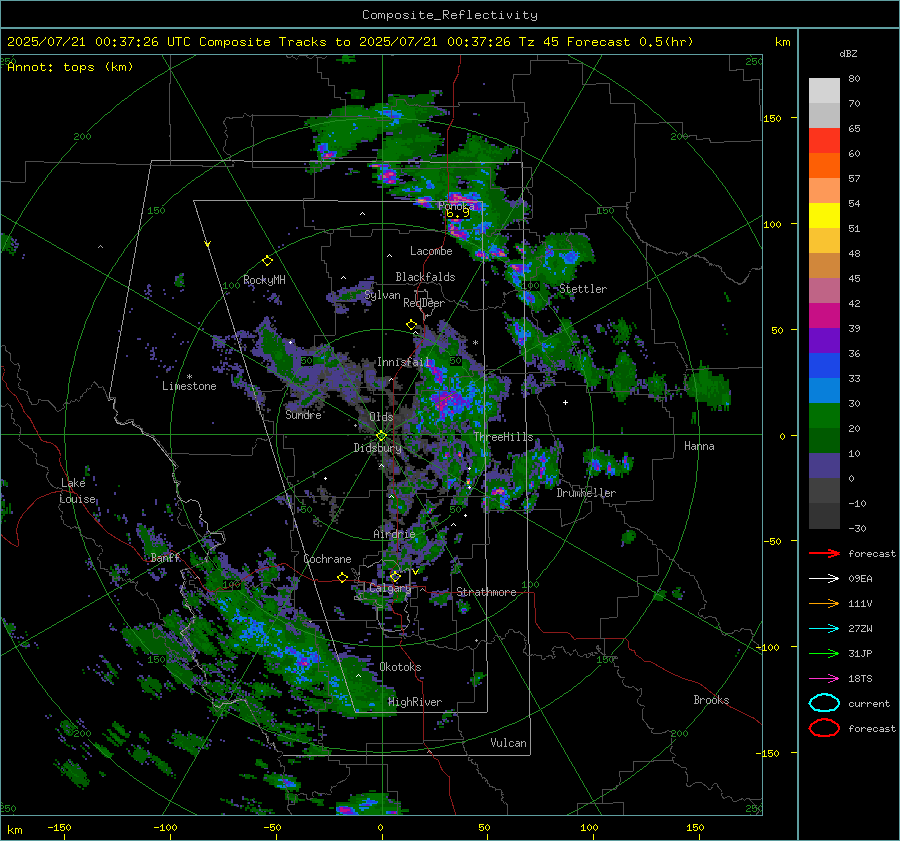Pick the 45-48 dBZ brown swatch
The width and height of the screenshot is (900, 841).
(x=824, y=266)
